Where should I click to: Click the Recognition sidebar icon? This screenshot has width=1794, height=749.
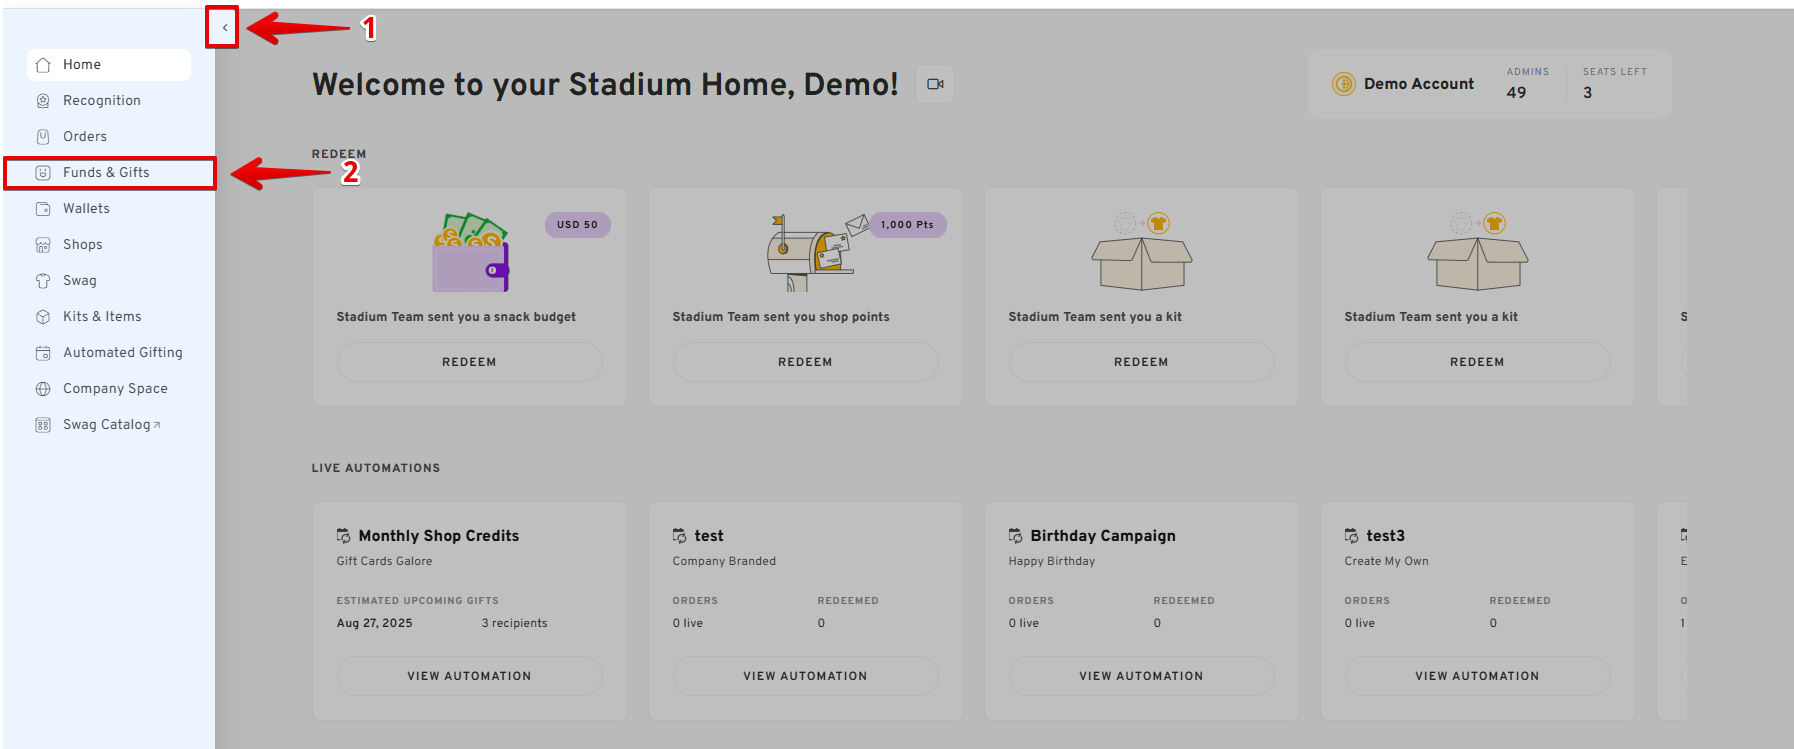[43, 101]
